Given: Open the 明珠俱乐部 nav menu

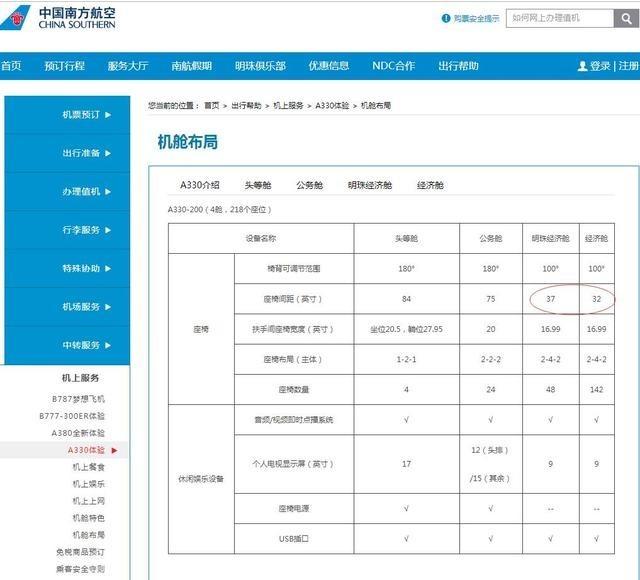Looking at the screenshot, I should click(260, 66).
